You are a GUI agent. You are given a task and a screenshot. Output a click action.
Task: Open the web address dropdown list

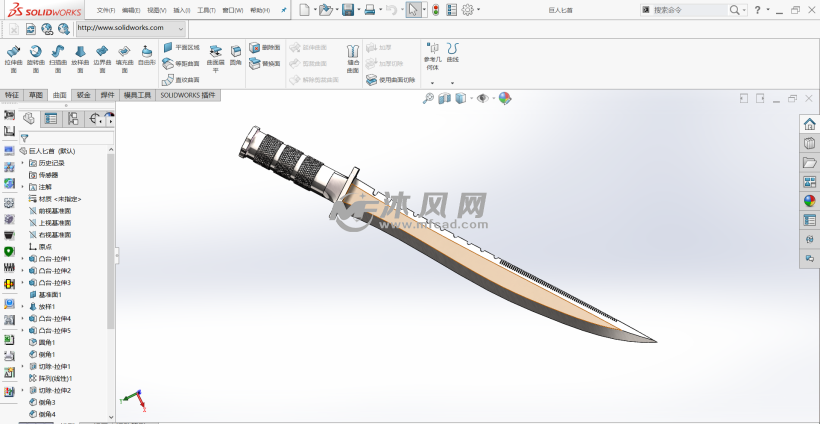180,28
